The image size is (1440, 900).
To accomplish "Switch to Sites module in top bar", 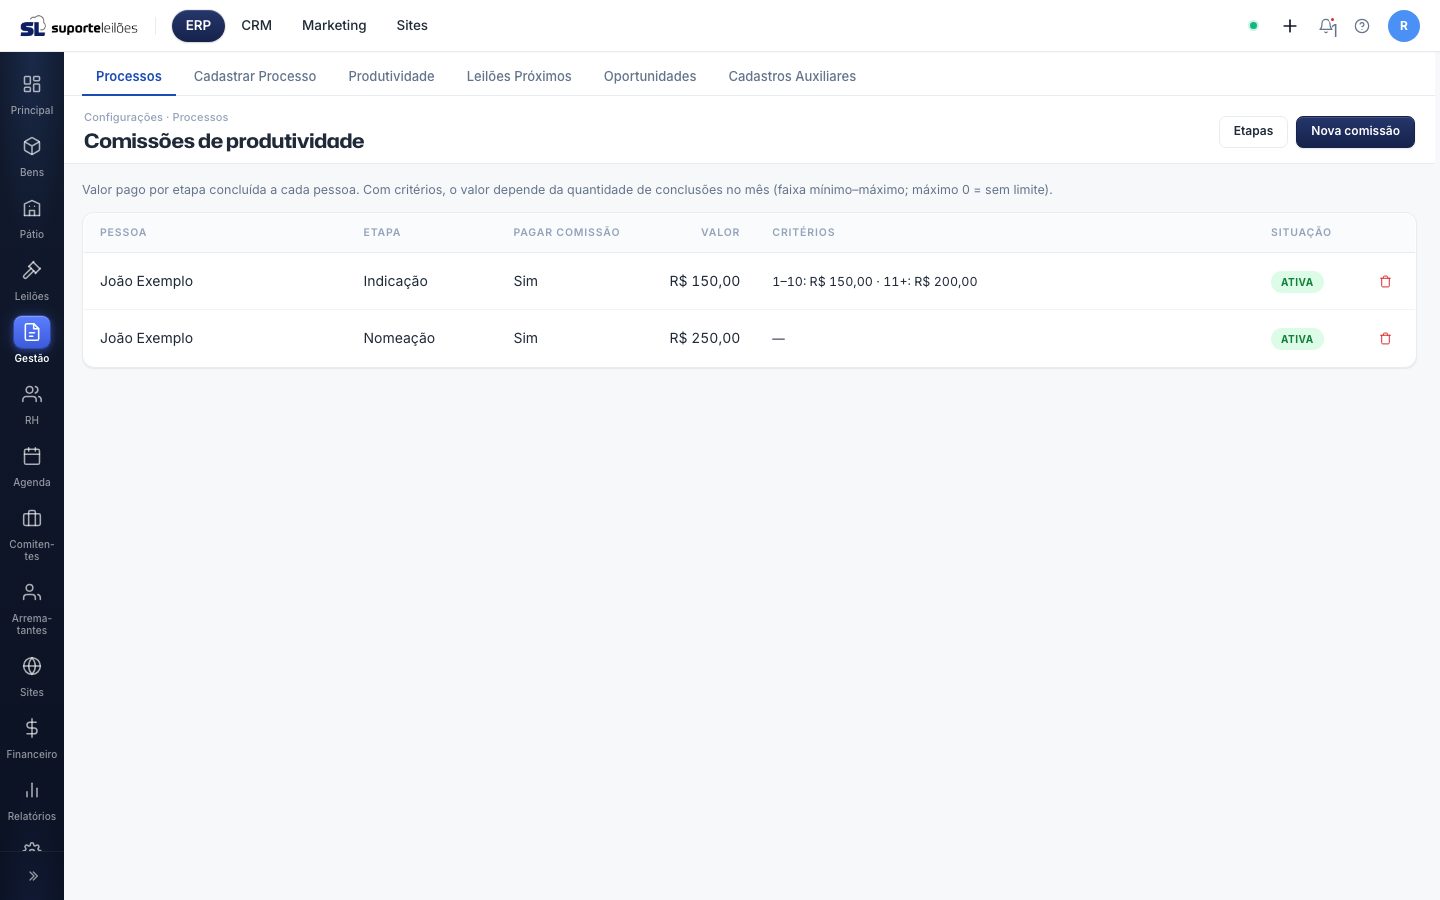I will point(412,26).
